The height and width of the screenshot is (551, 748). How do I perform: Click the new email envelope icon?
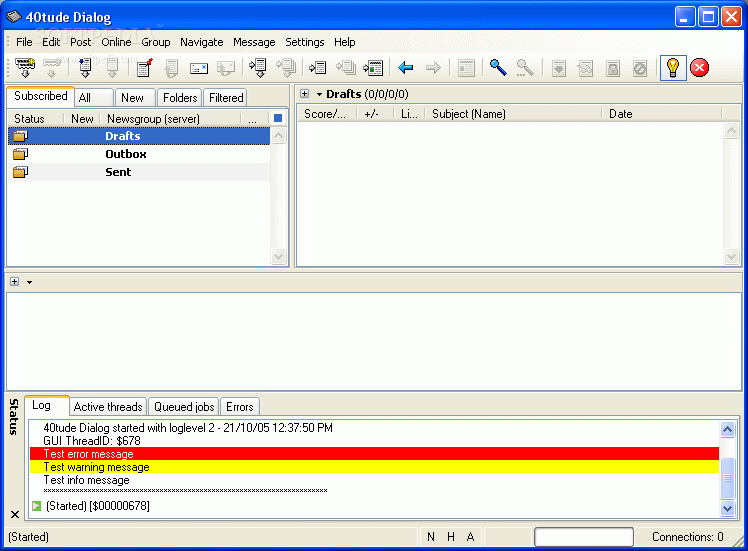point(198,68)
